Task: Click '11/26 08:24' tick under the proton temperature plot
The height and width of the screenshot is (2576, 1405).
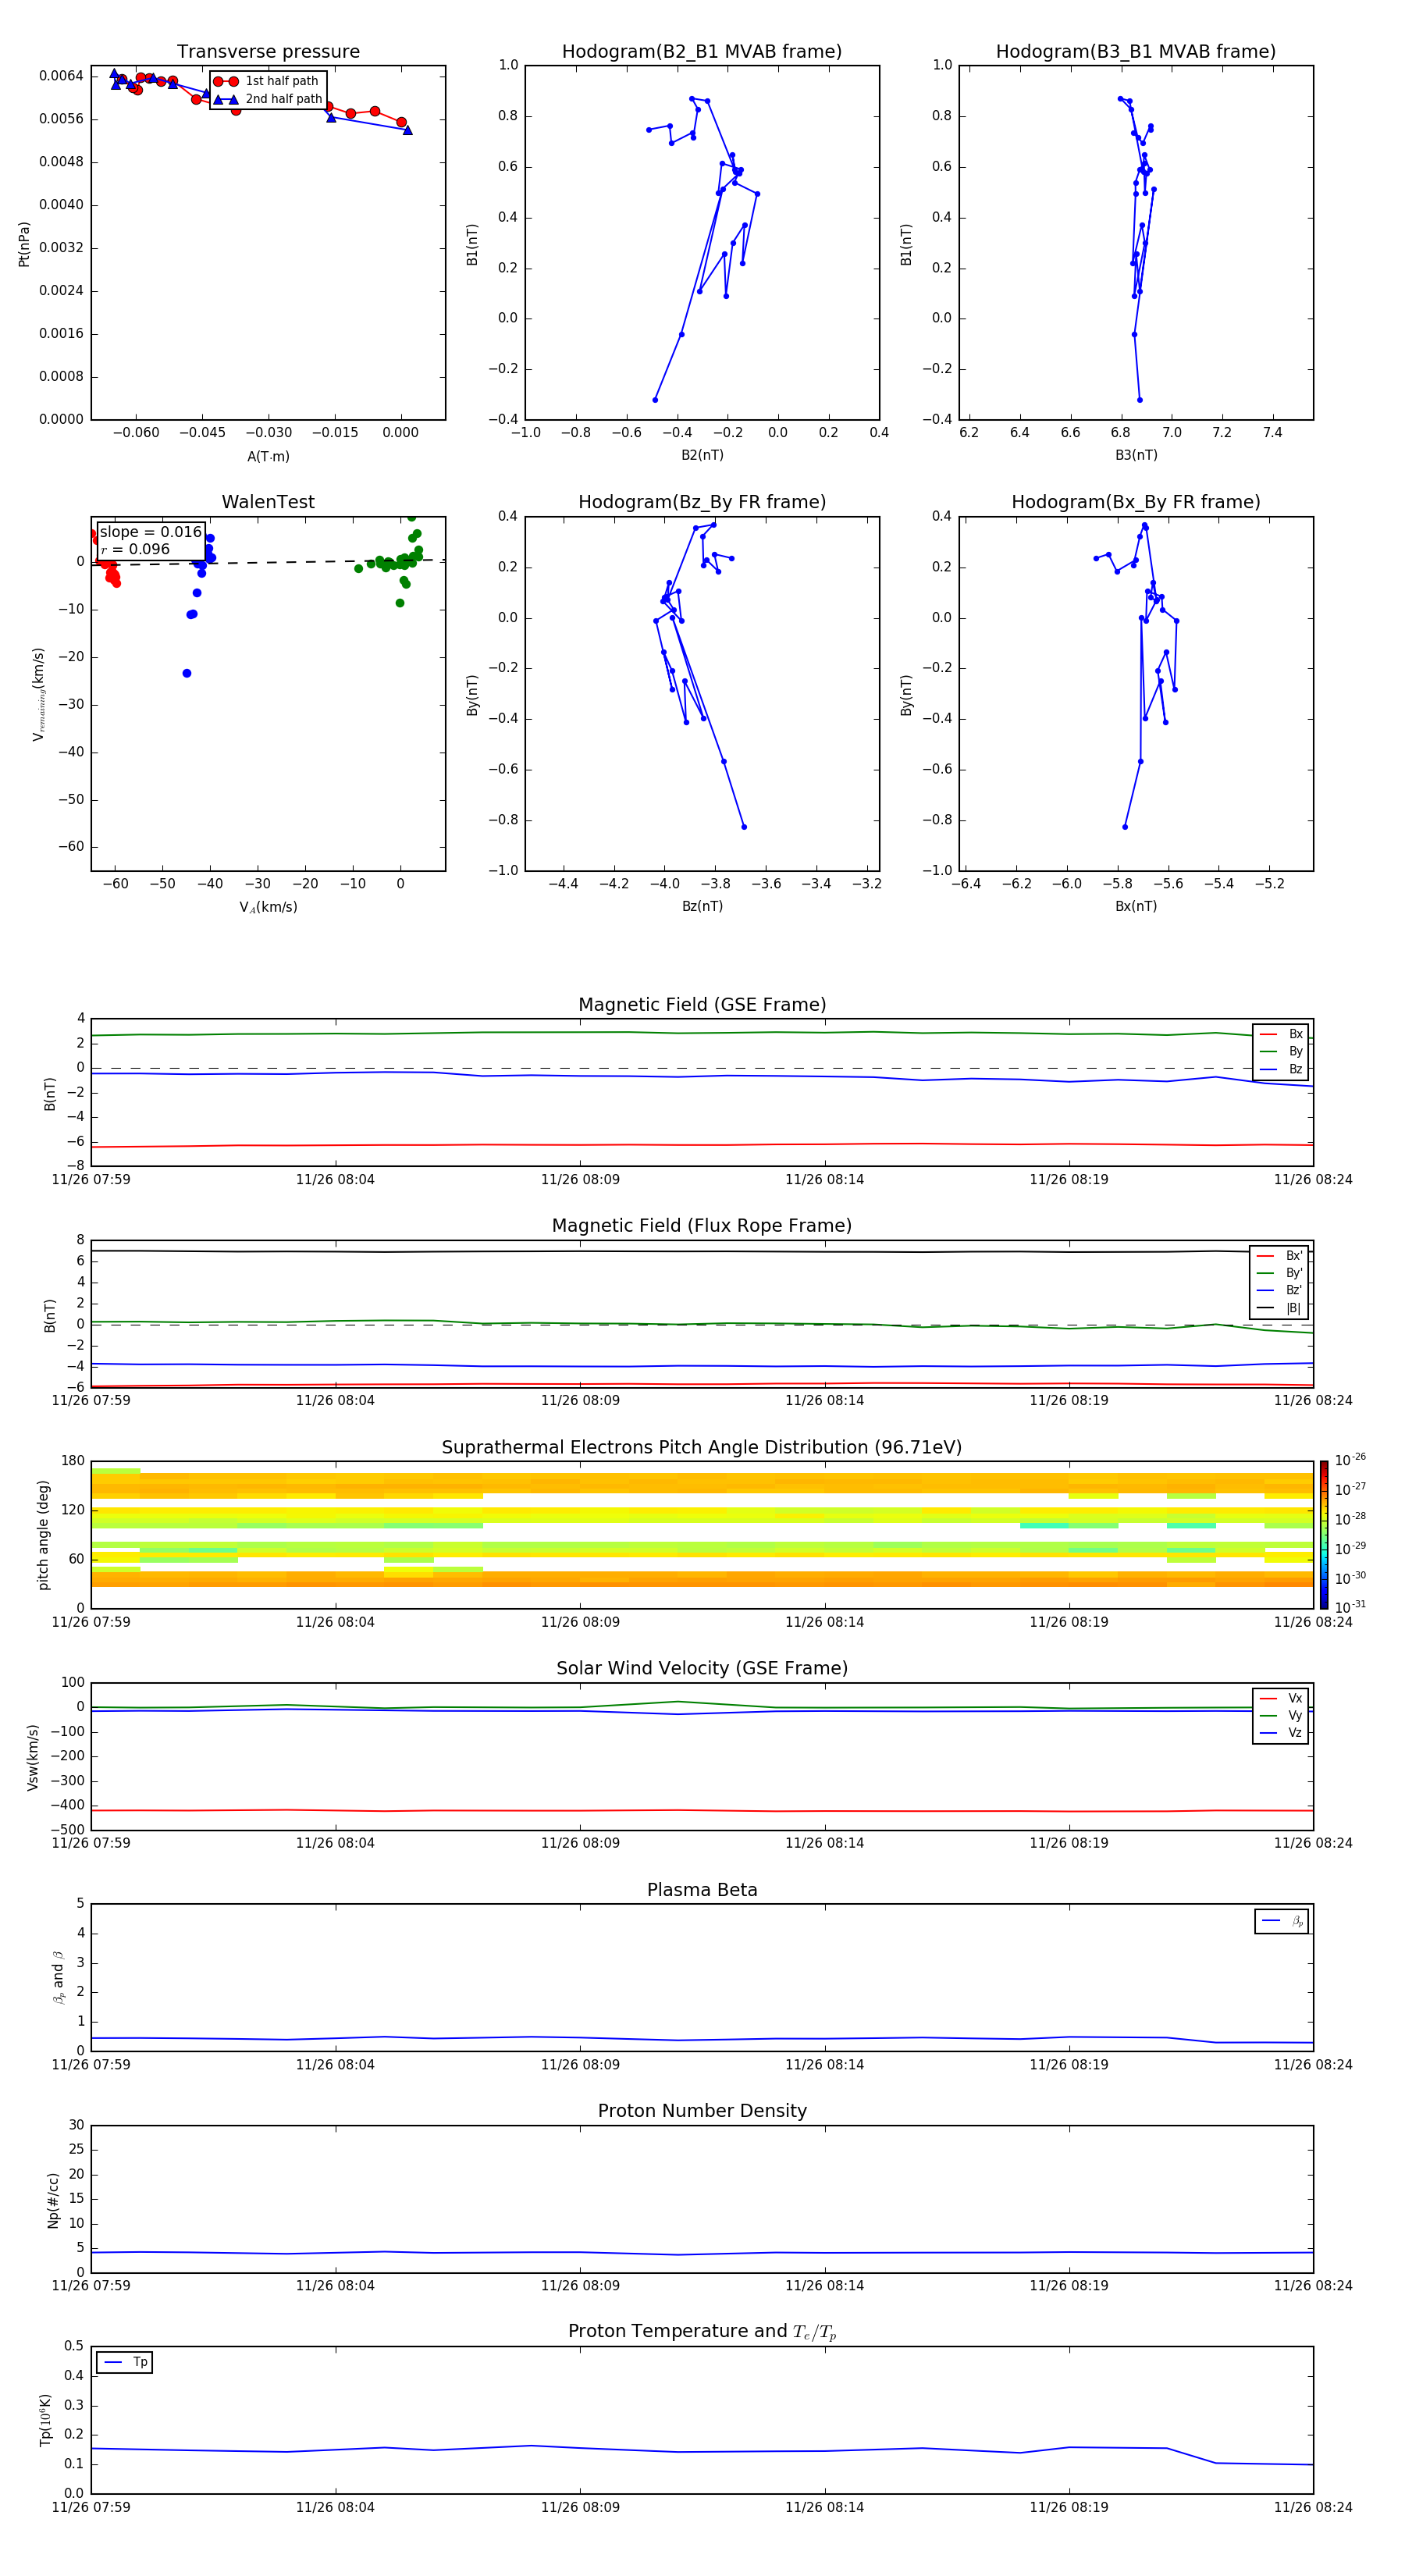Action: click(x=1312, y=2507)
